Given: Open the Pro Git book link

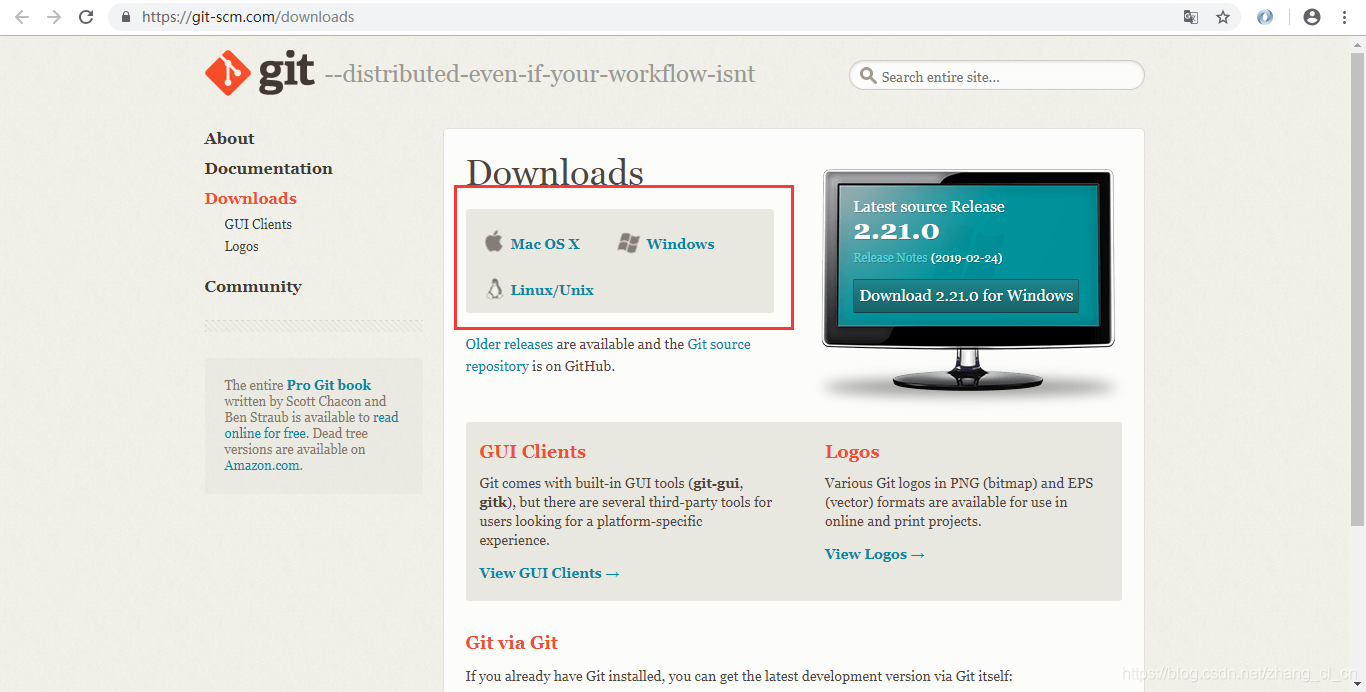Looking at the screenshot, I should pos(328,385).
